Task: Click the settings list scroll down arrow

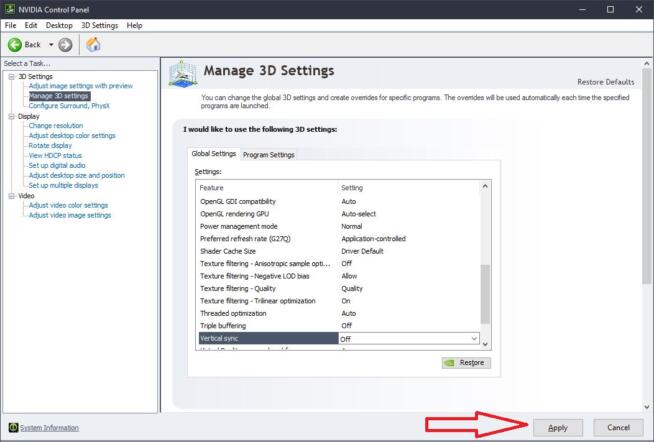Action: point(485,344)
